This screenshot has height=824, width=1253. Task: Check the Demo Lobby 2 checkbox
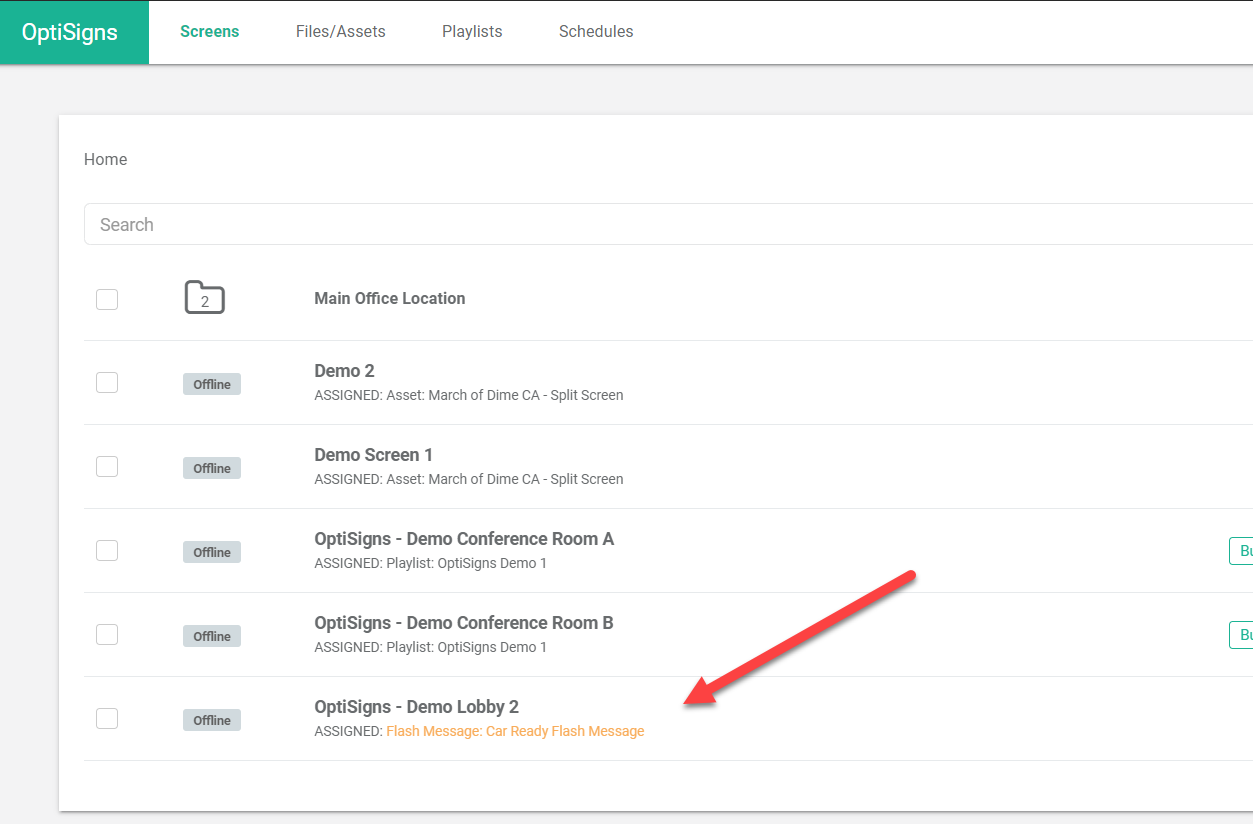click(x=107, y=719)
